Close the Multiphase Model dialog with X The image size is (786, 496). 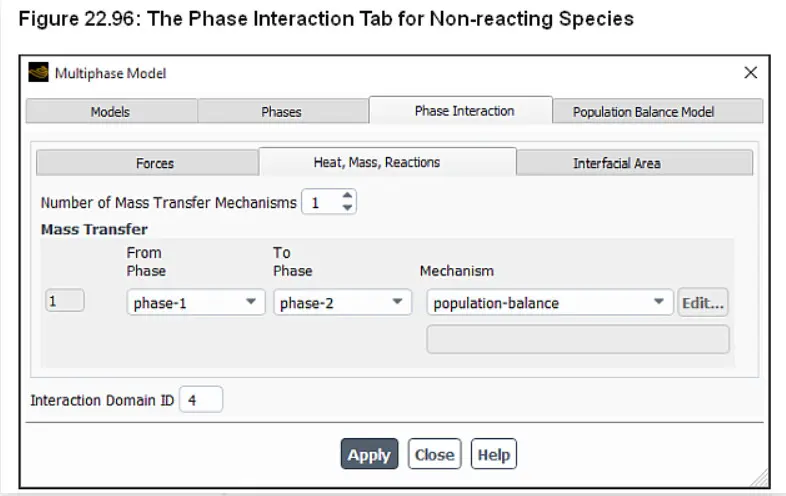[x=750, y=73]
